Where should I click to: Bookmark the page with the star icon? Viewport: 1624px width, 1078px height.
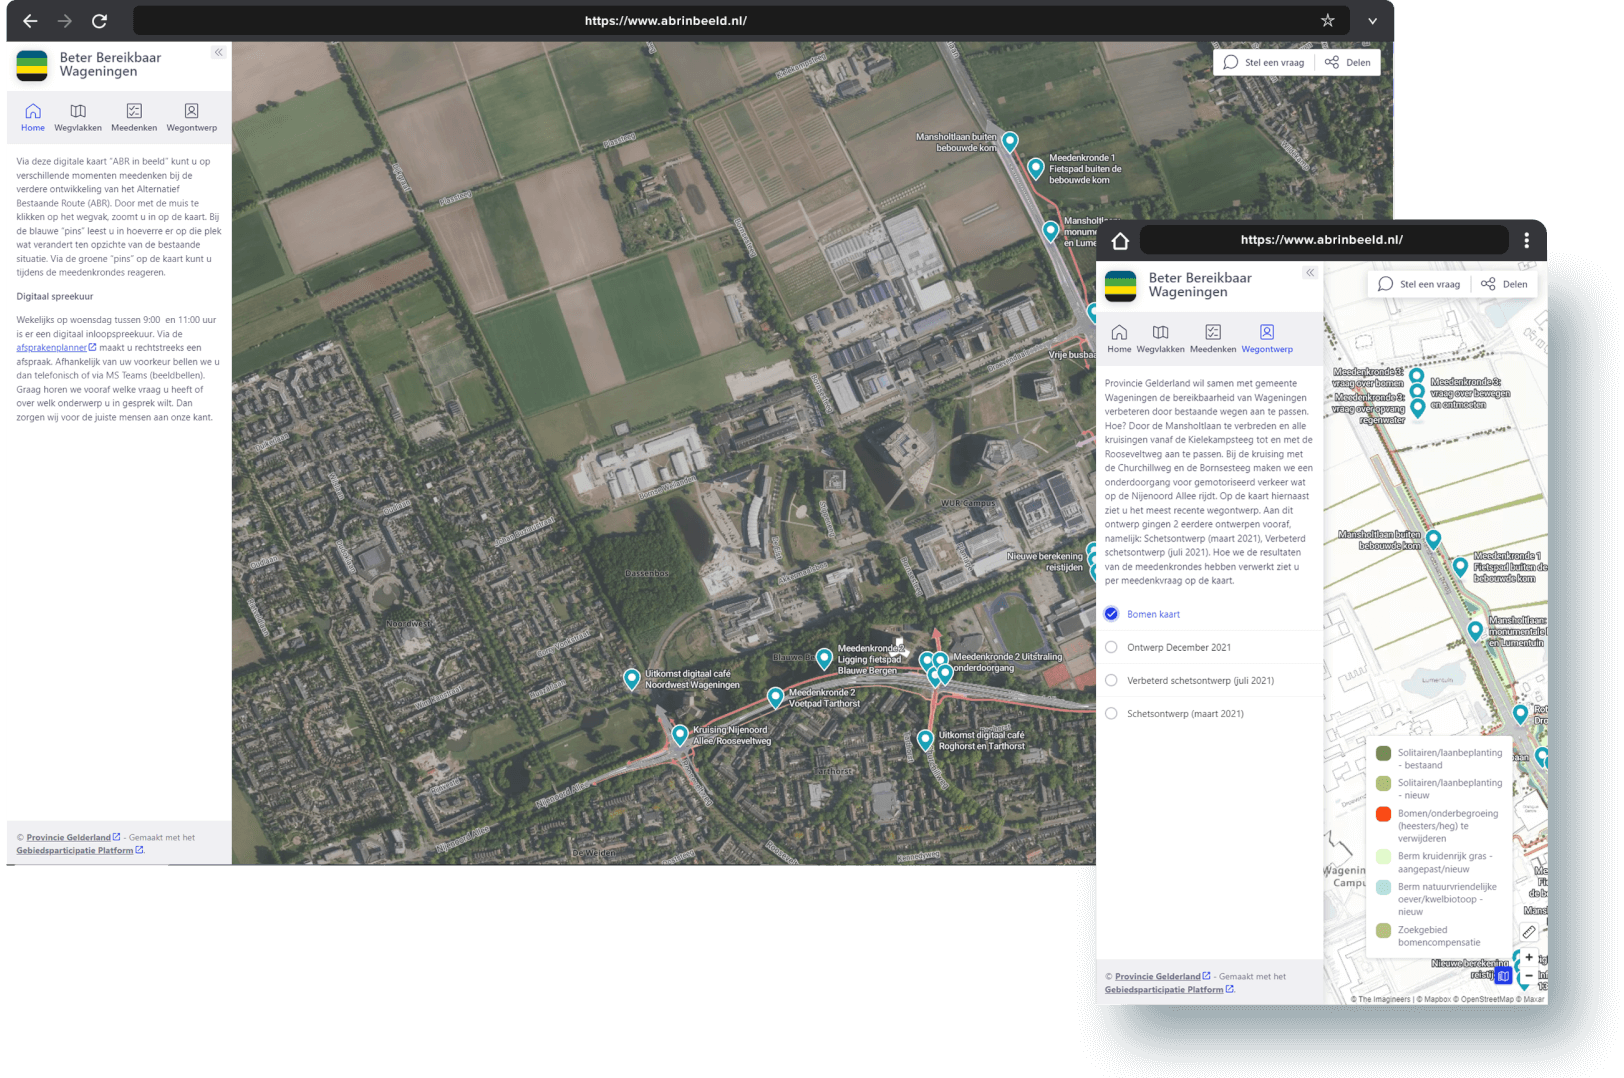pos(1327,21)
